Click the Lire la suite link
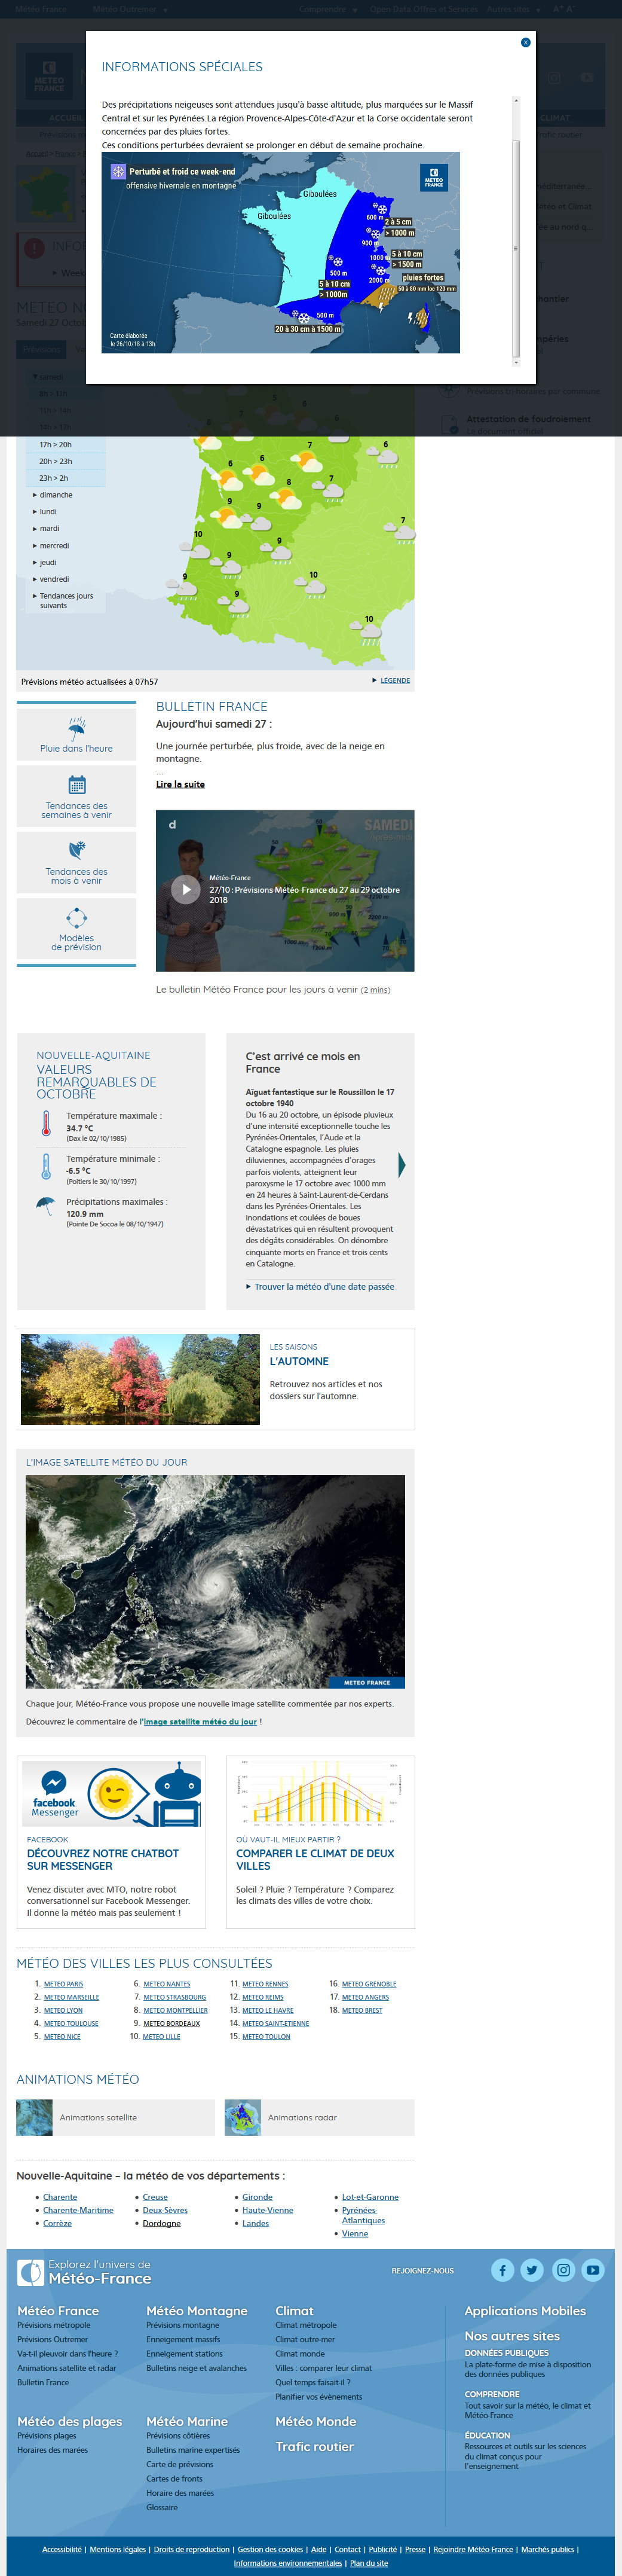Viewport: 622px width, 2576px height. [x=180, y=785]
